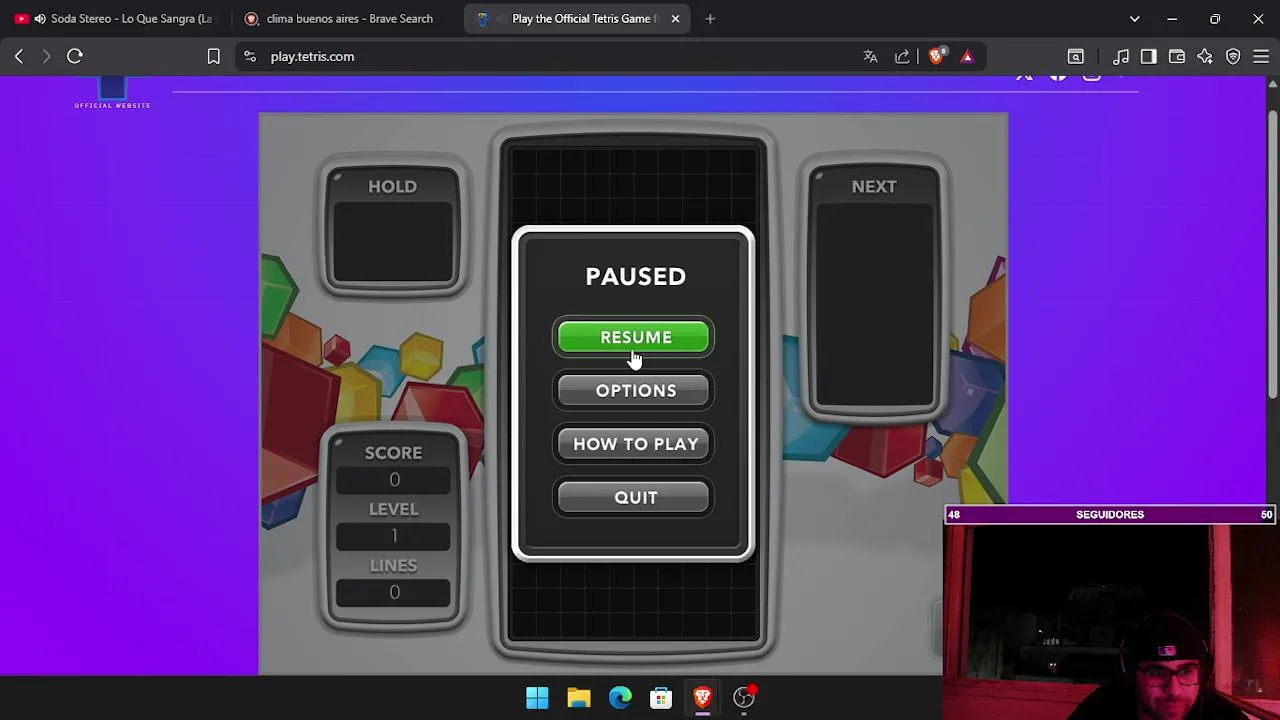Go back to the previous page
The image size is (1280, 720).
(19, 57)
